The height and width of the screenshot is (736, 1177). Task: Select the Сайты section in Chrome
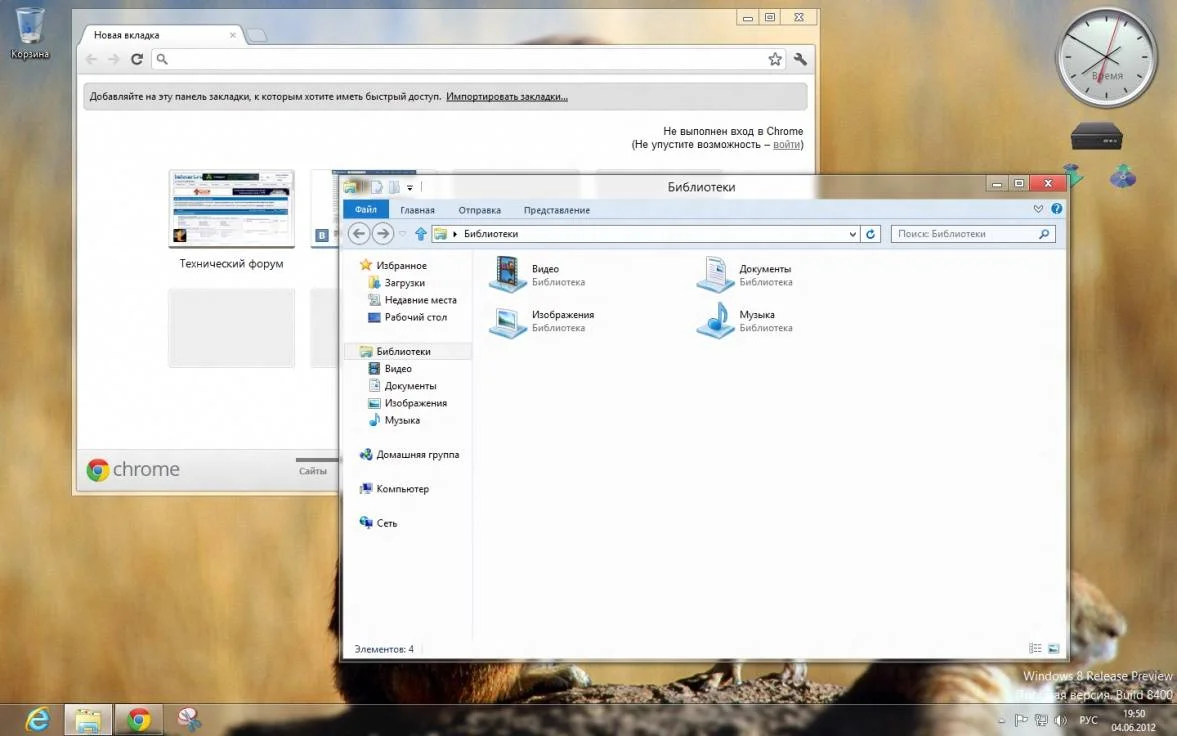click(312, 471)
